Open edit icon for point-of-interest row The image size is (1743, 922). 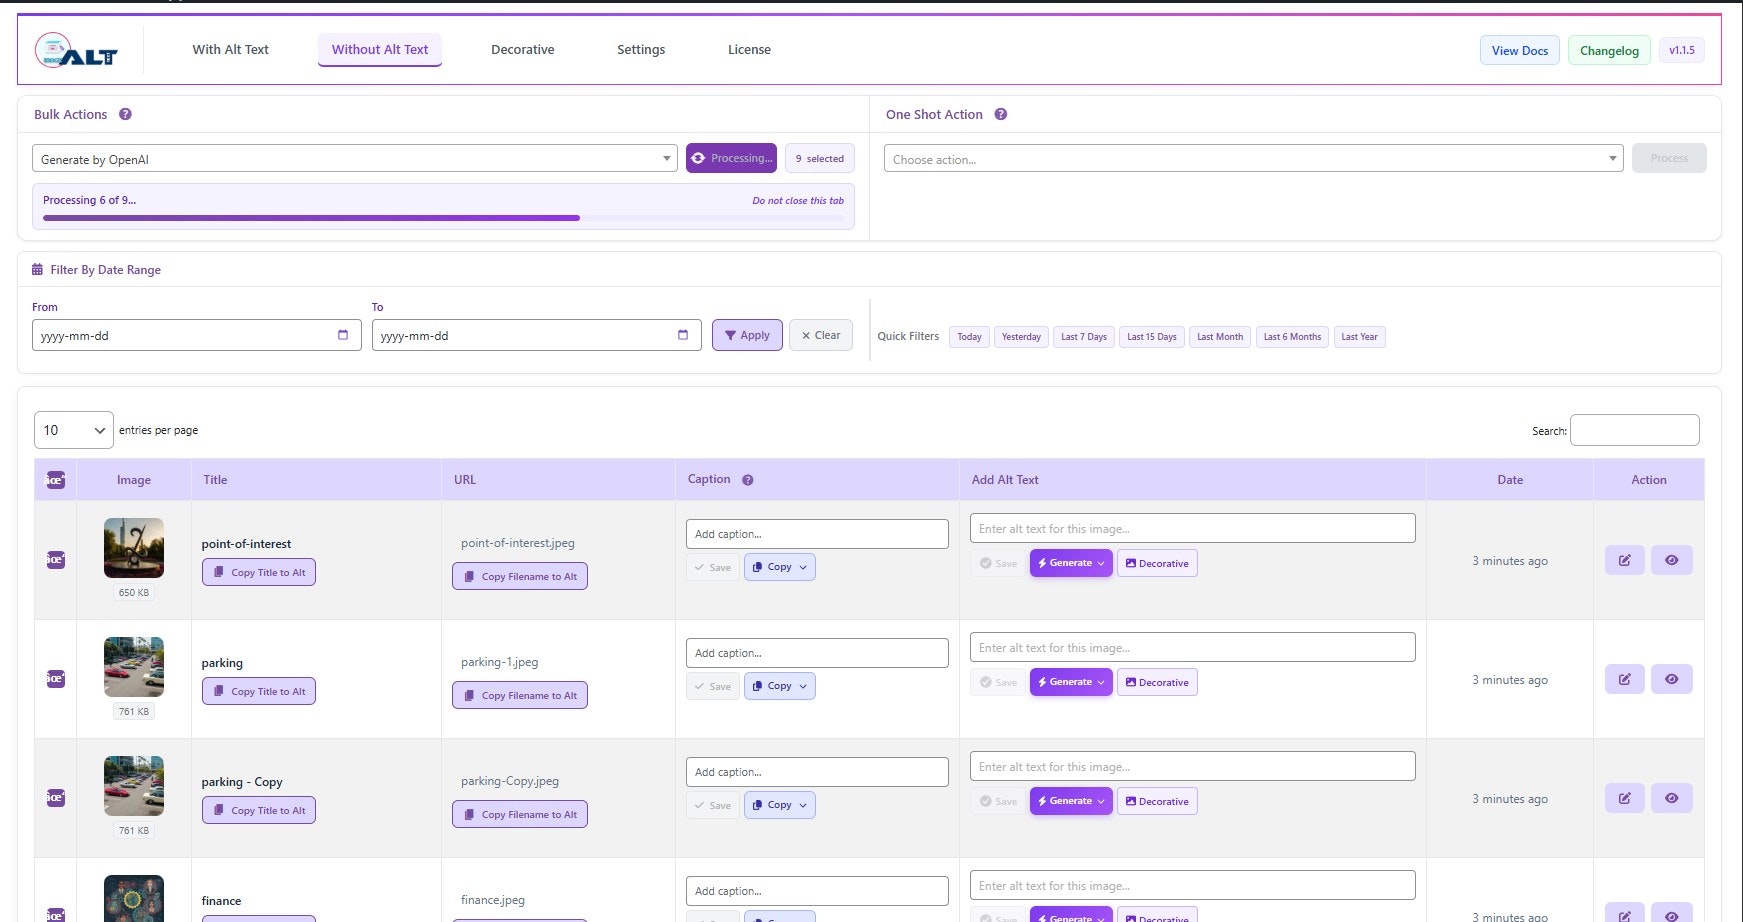tap(1625, 560)
